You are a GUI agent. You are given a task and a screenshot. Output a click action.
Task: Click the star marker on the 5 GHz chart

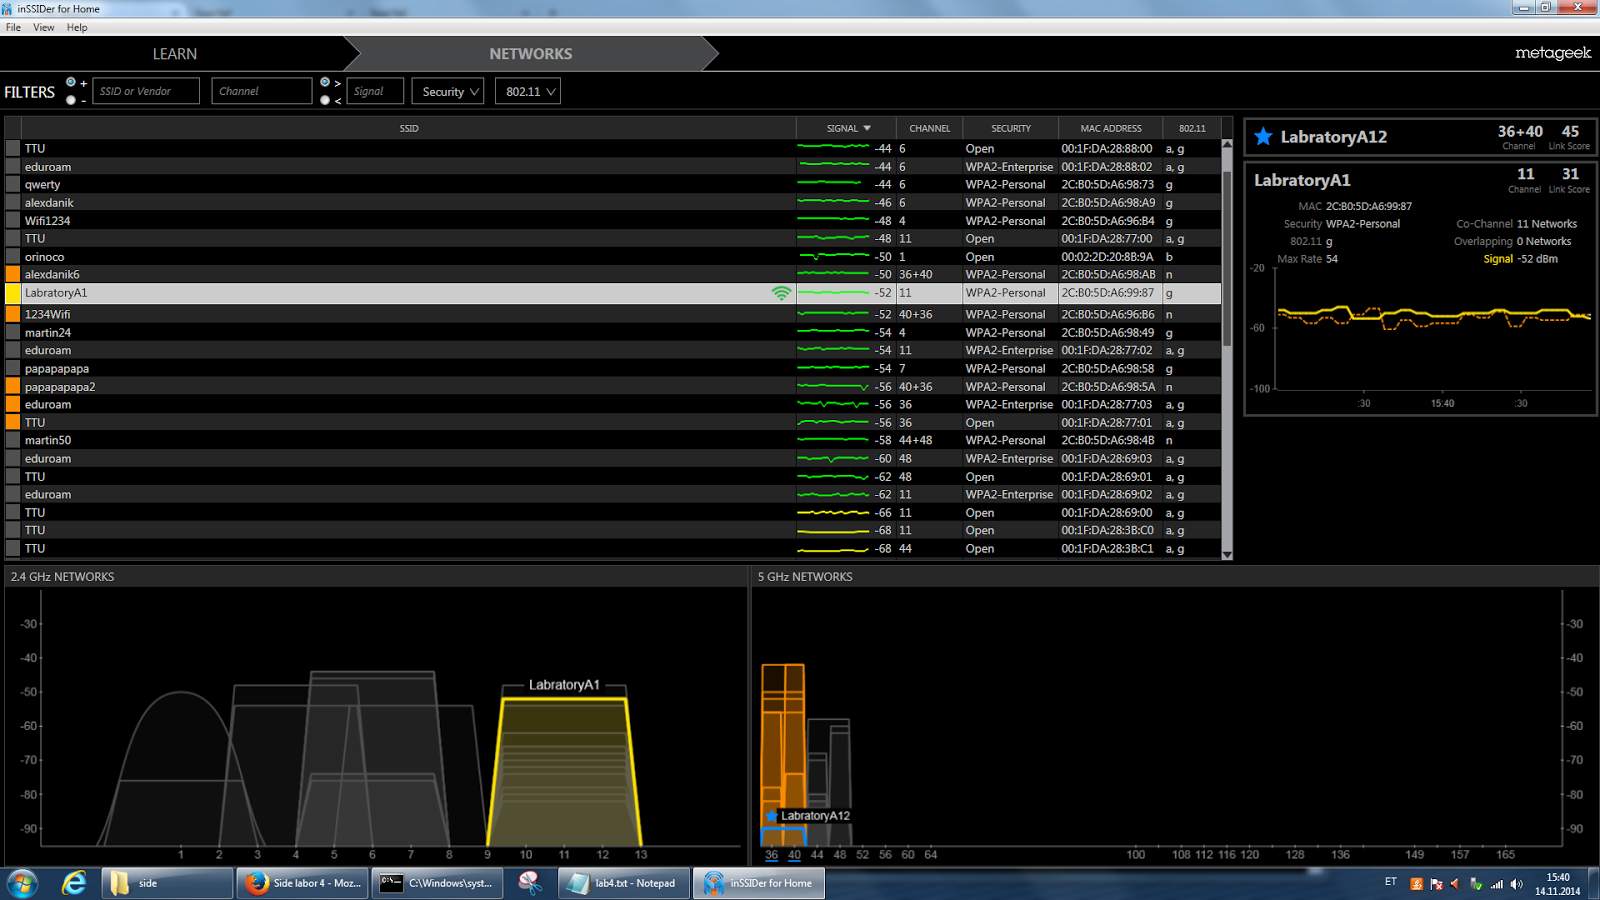tap(771, 816)
